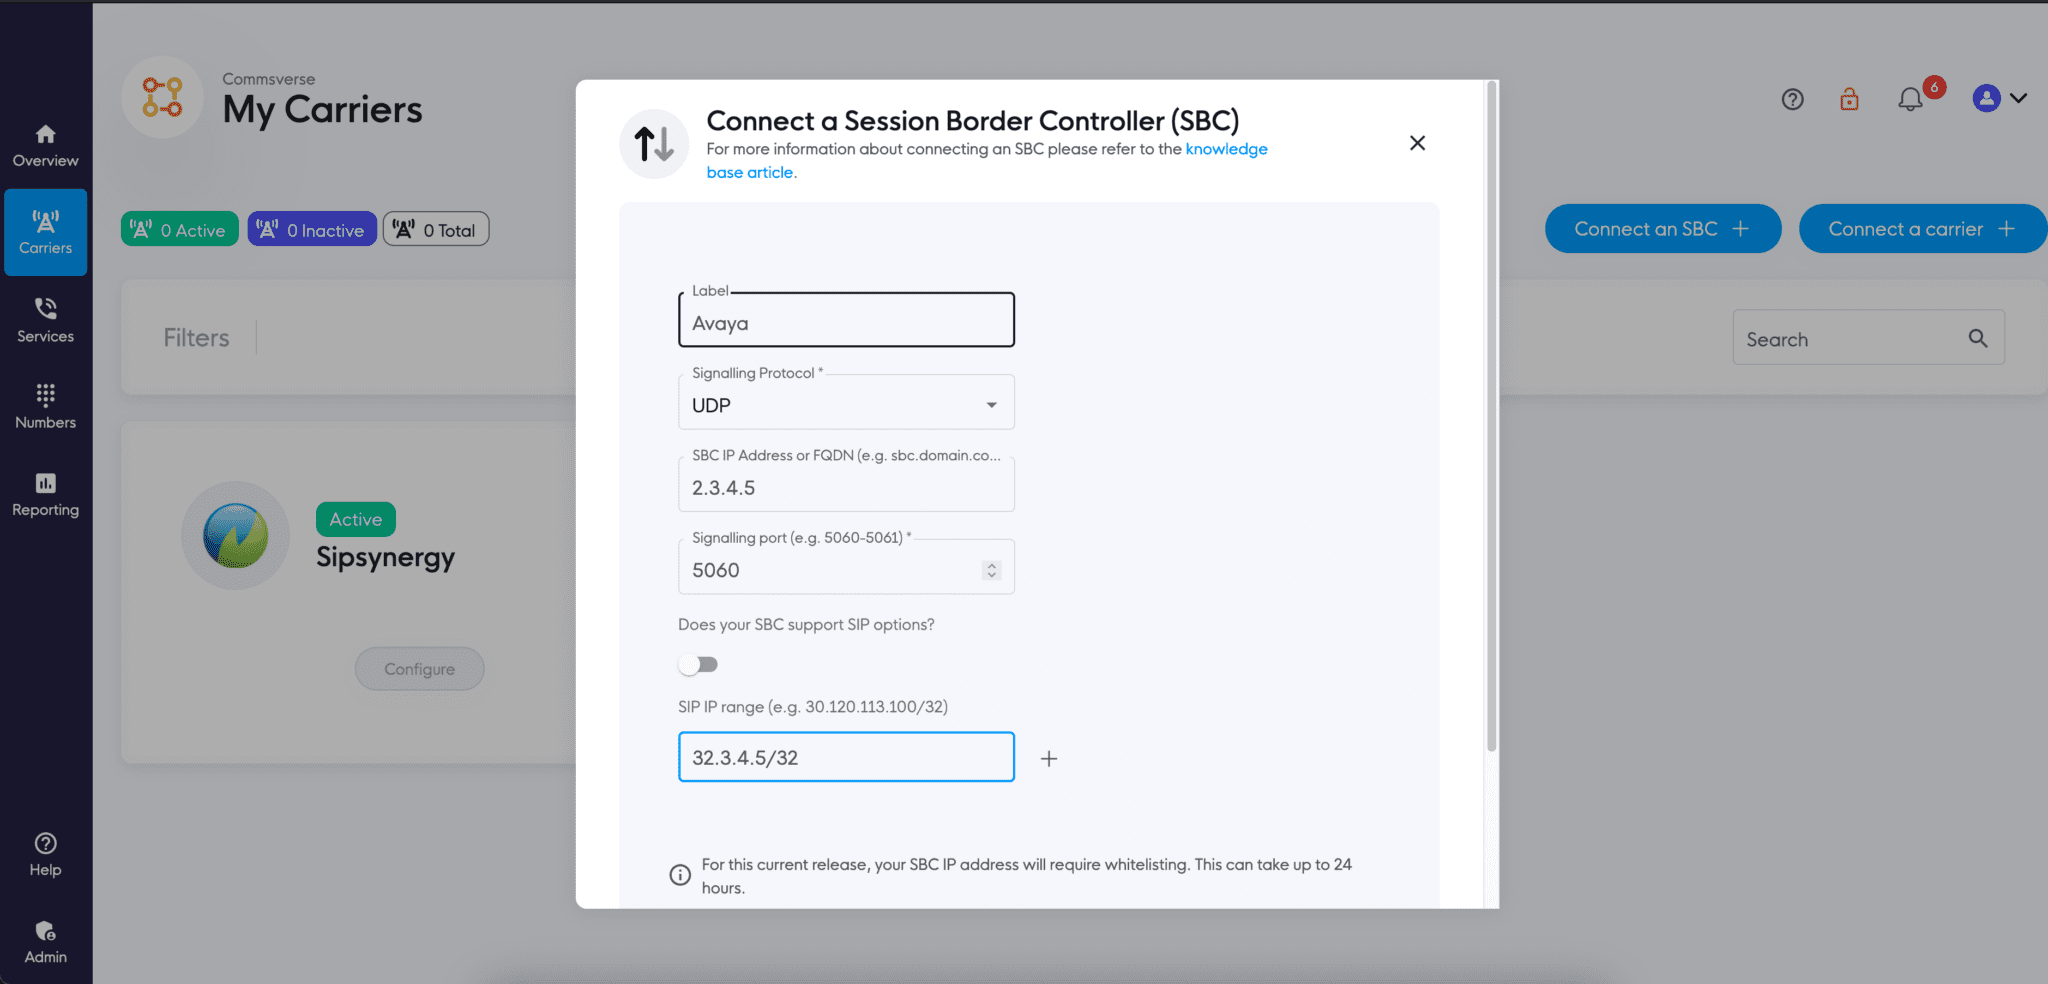The height and width of the screenshot is (984, 2048).
Task: Open the Admin settings icon
Action: click(45, 942)
